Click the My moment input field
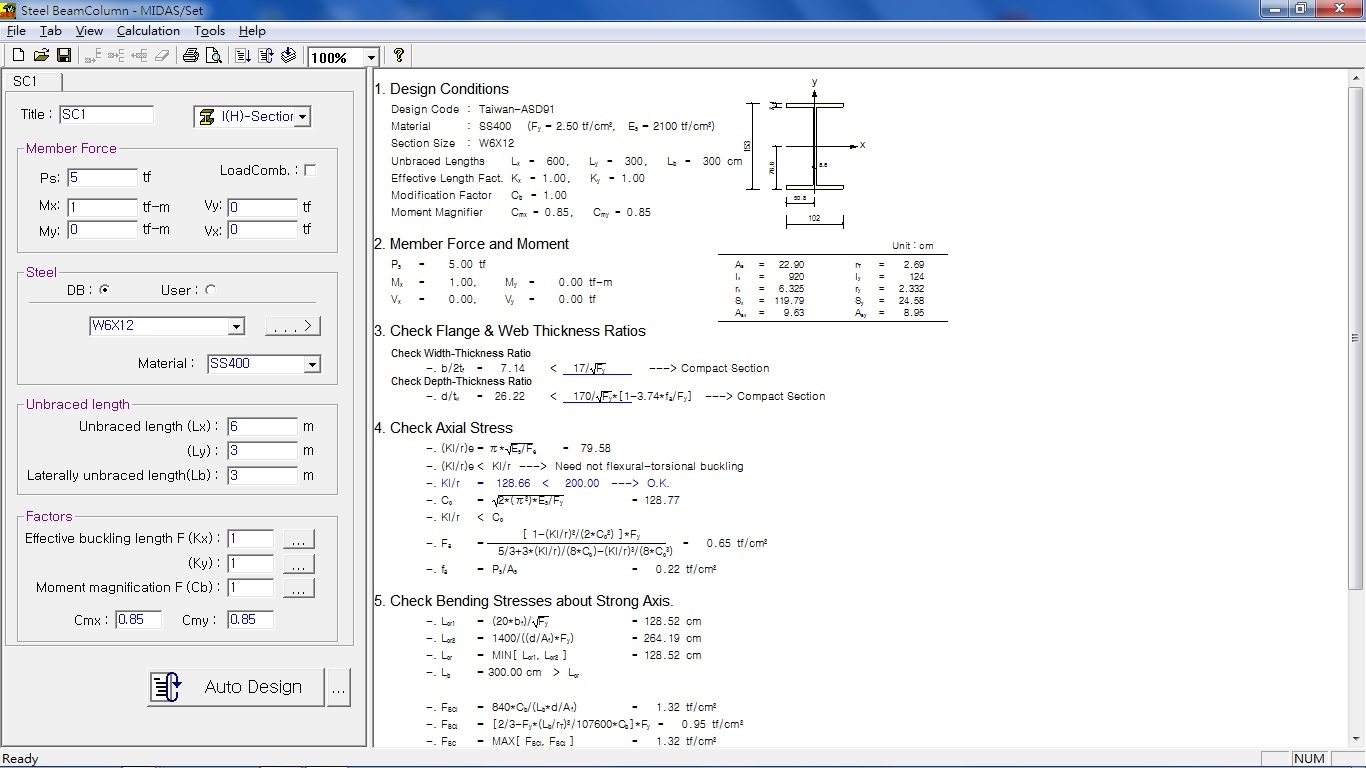 [x=102, y=230]
